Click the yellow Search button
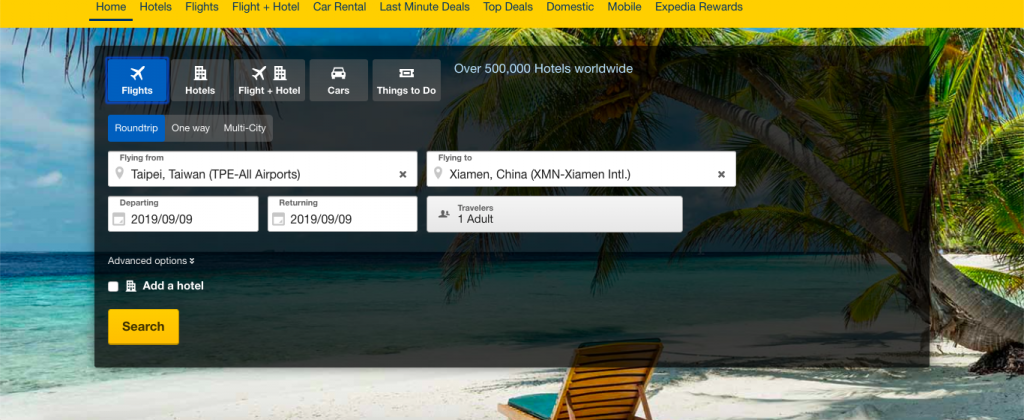Screen dimensions: 1024x420 tap(143, 327)
